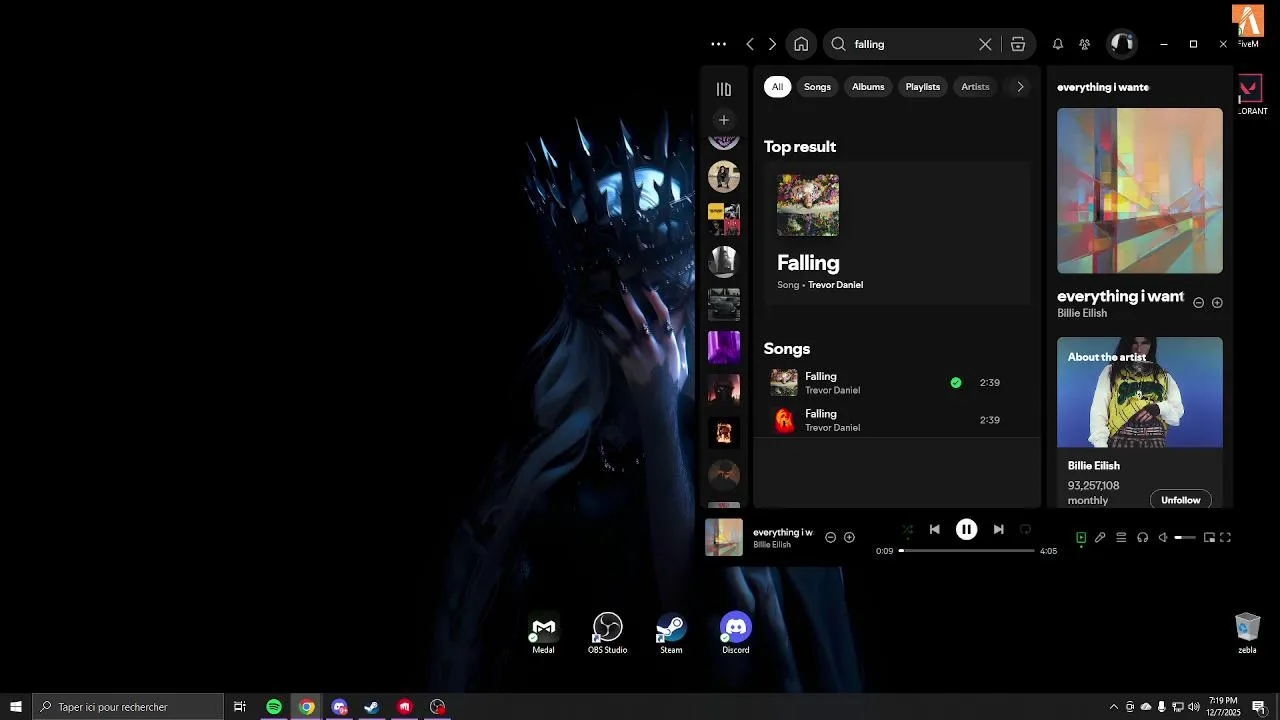
Task: Open the purple cover in library sidebar
Action: point(724,347)
